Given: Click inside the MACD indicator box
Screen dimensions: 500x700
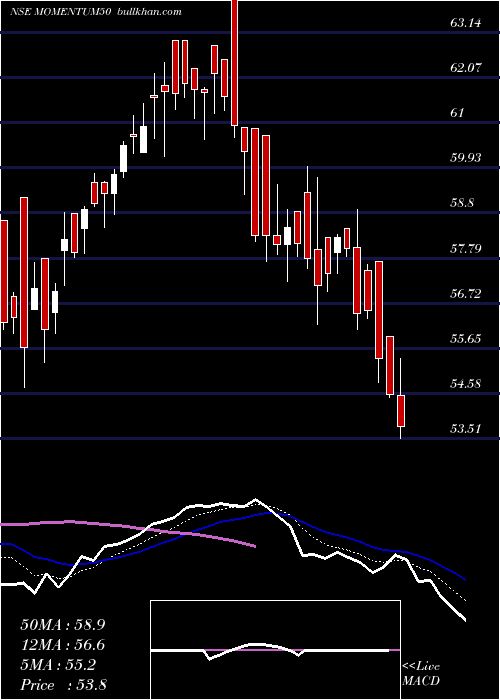Looking at the screenshot, I should (275, 650).
